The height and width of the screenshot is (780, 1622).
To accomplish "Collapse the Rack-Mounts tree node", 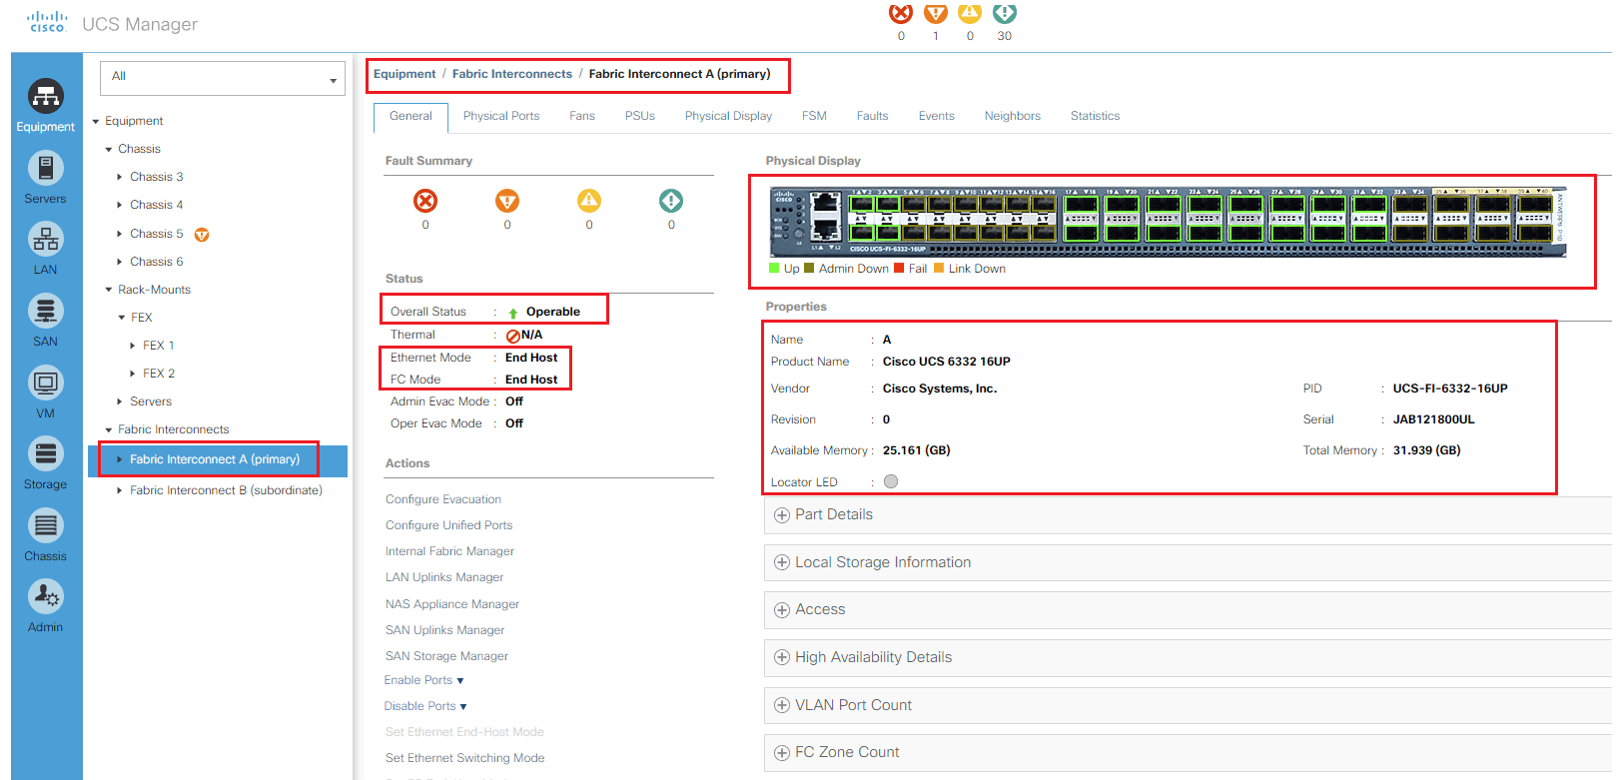I will pyautogui.click(x=109, y=290).
